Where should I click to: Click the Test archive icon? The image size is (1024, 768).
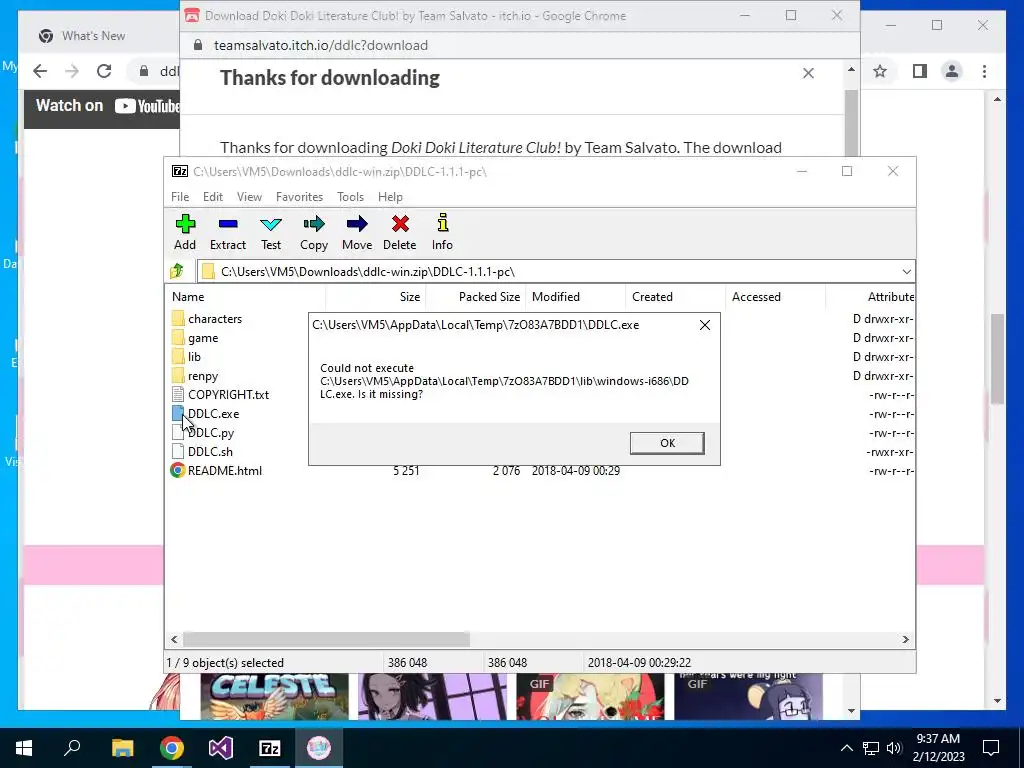click(x=271, y=232)
